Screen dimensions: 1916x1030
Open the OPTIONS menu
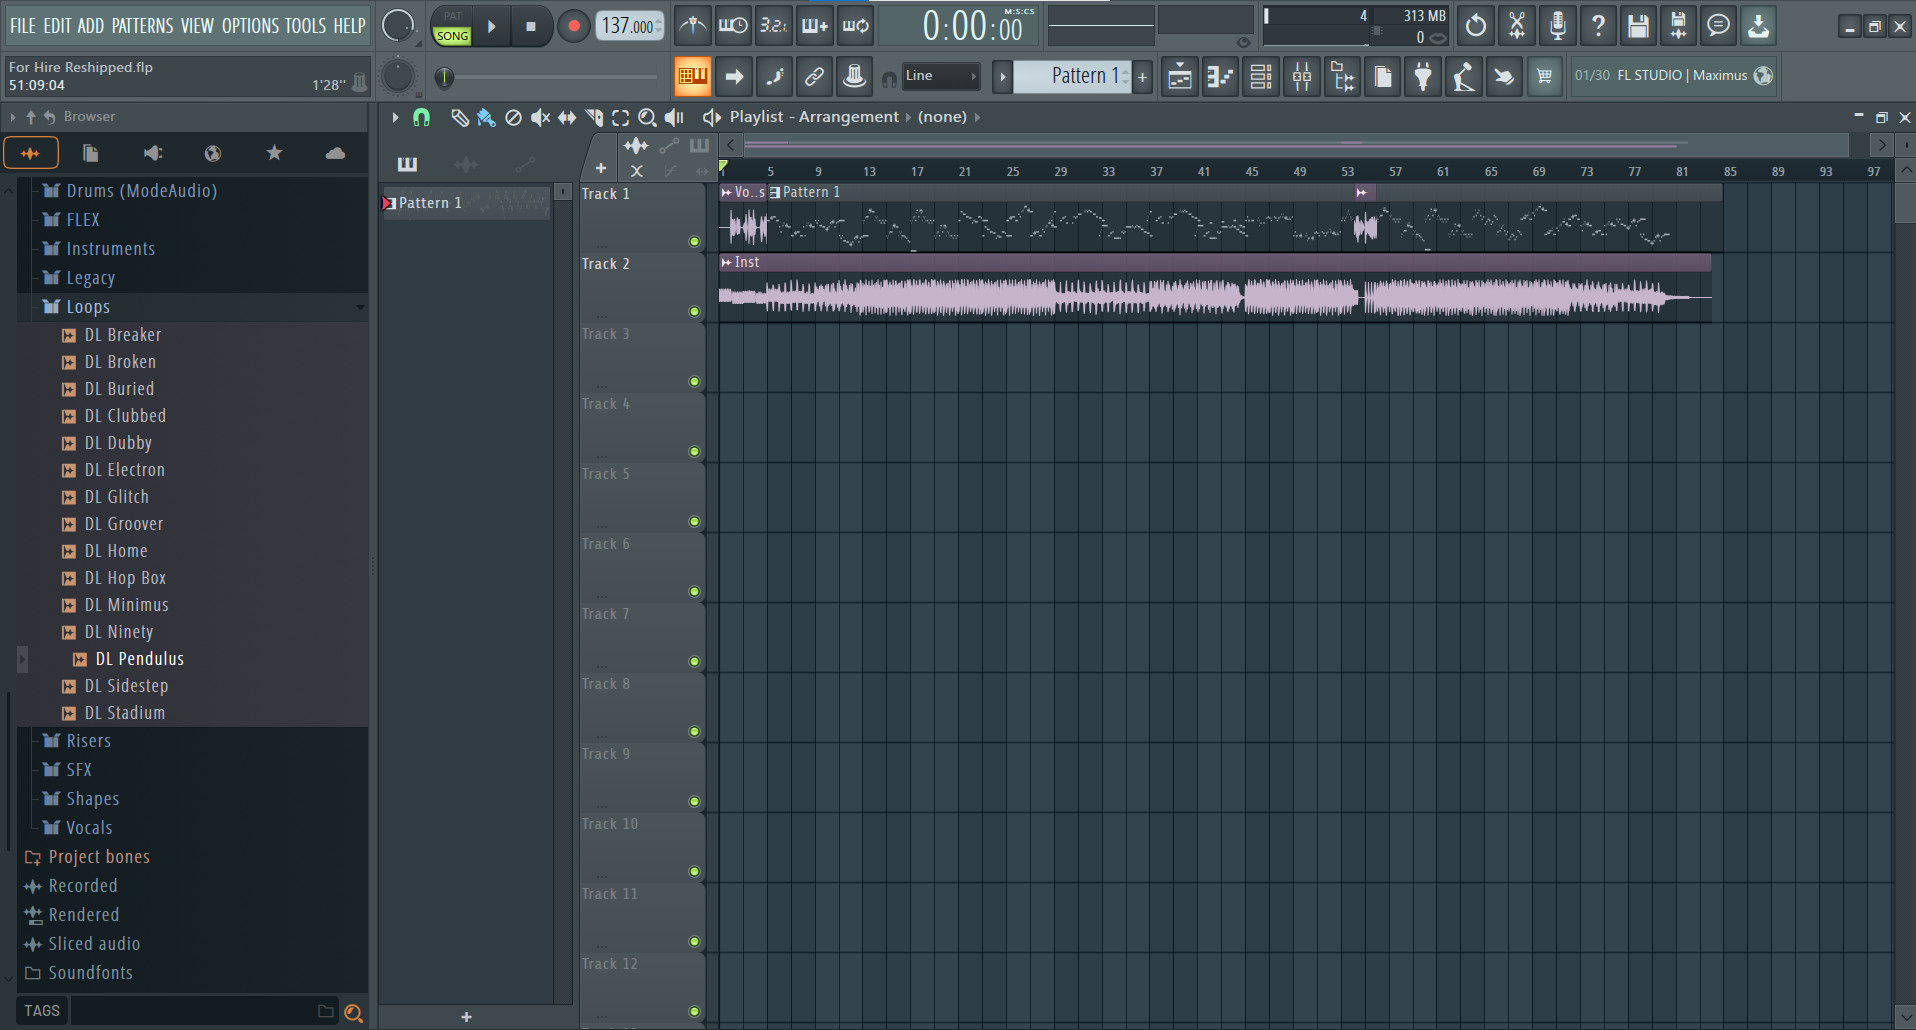pyautogui.click(x=249, y=26)
